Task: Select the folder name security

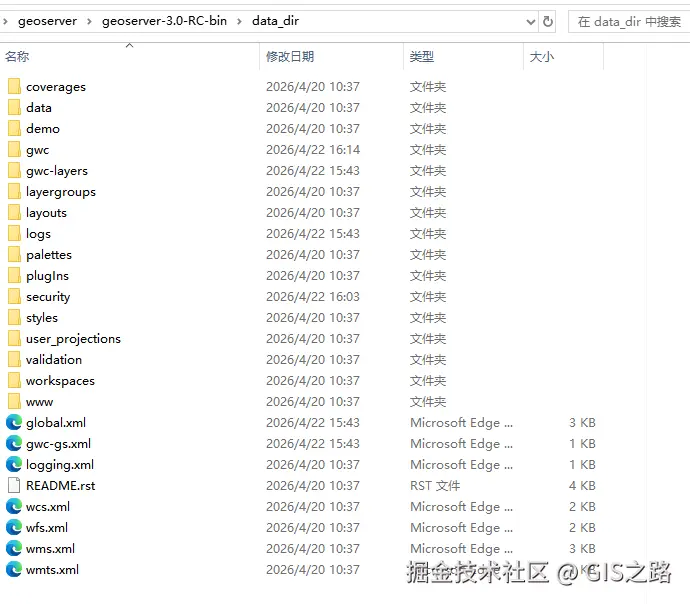Action: [x=48, y=297]
